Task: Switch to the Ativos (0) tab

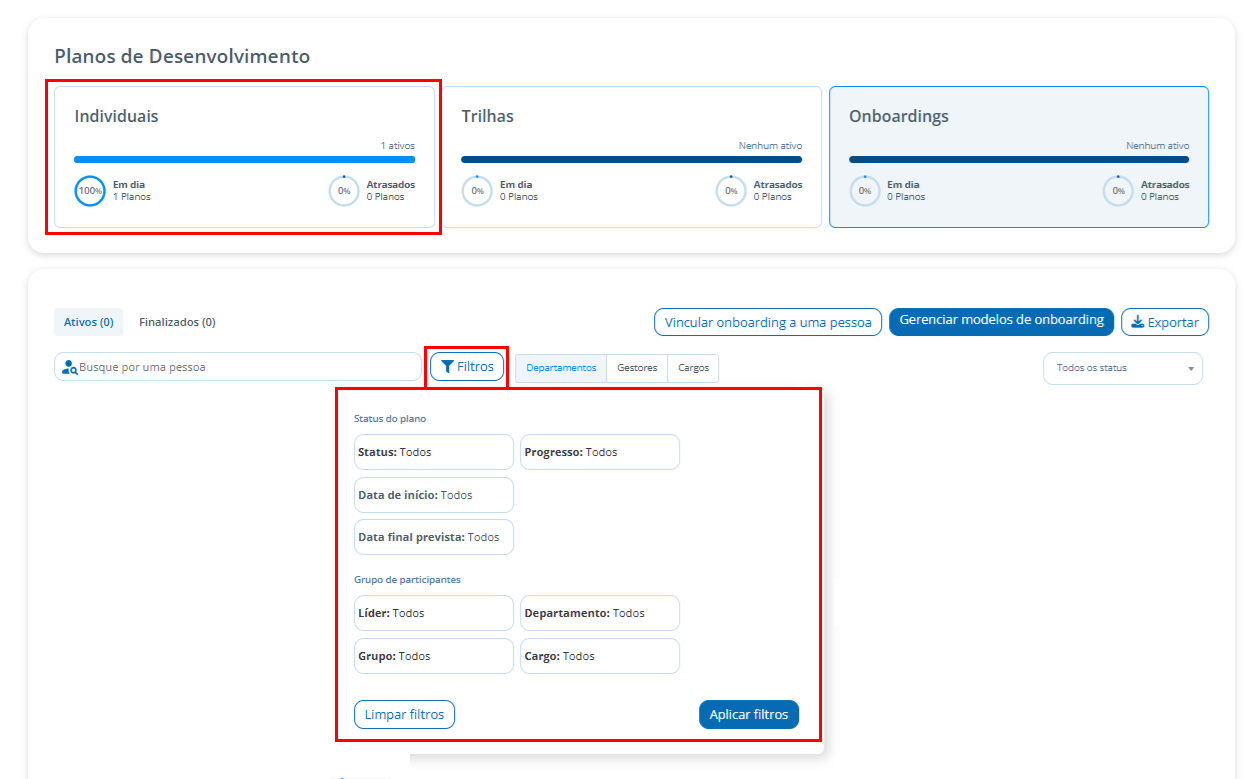Action: [88, 322]
